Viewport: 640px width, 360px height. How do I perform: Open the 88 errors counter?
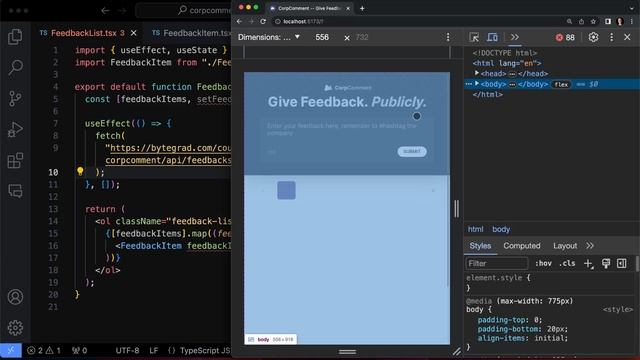point(565,38)
